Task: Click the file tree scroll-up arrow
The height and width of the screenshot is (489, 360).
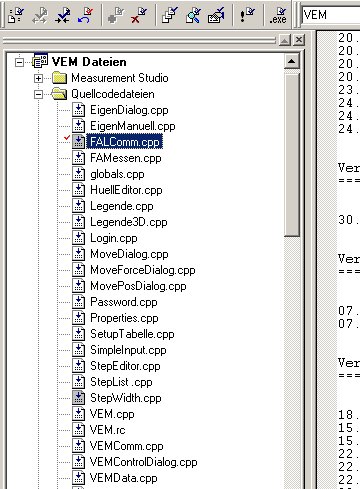Action: pyautogui.click(x=292, y=61)
